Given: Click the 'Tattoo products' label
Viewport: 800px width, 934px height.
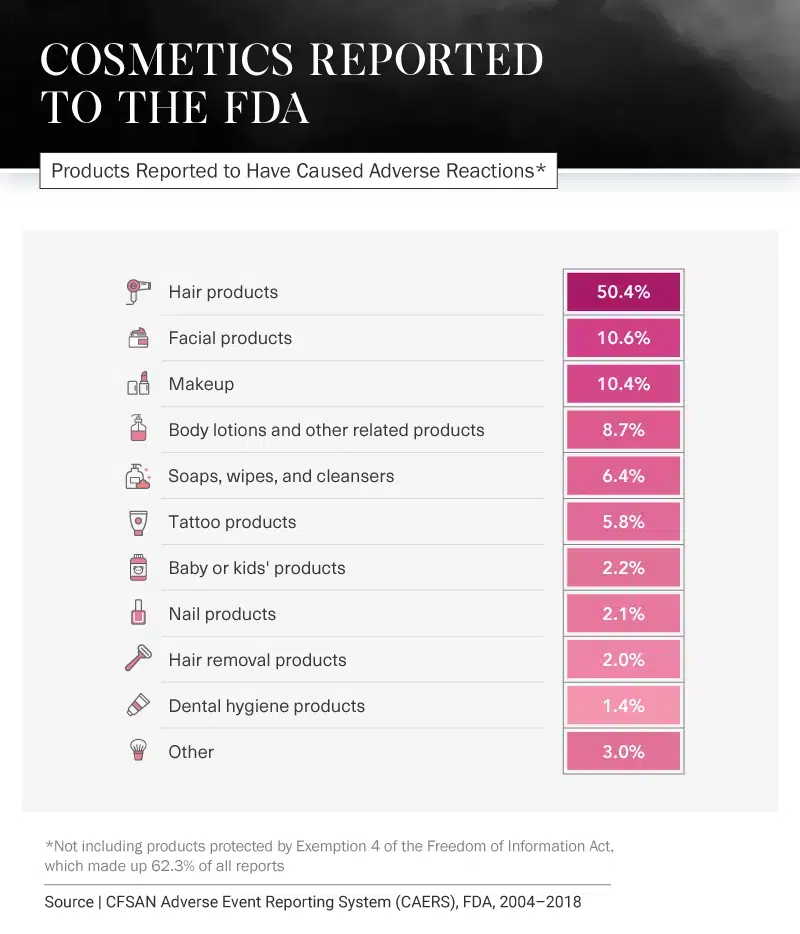Looking at the screenshot, I should click(x=232, y=522).
